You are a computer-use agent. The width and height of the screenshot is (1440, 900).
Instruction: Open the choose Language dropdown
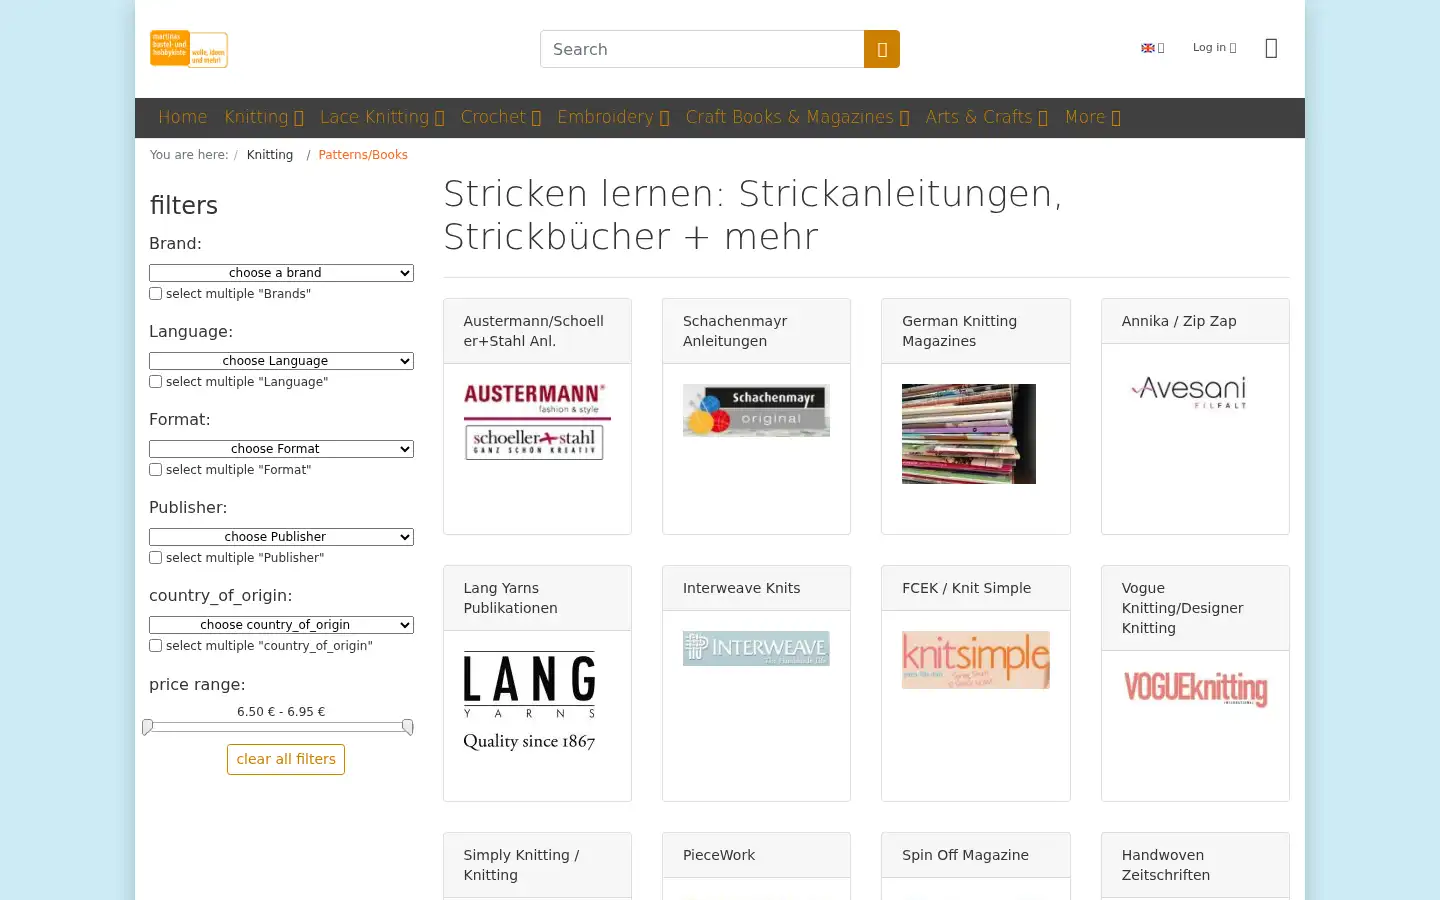click(x=281, y=361)
